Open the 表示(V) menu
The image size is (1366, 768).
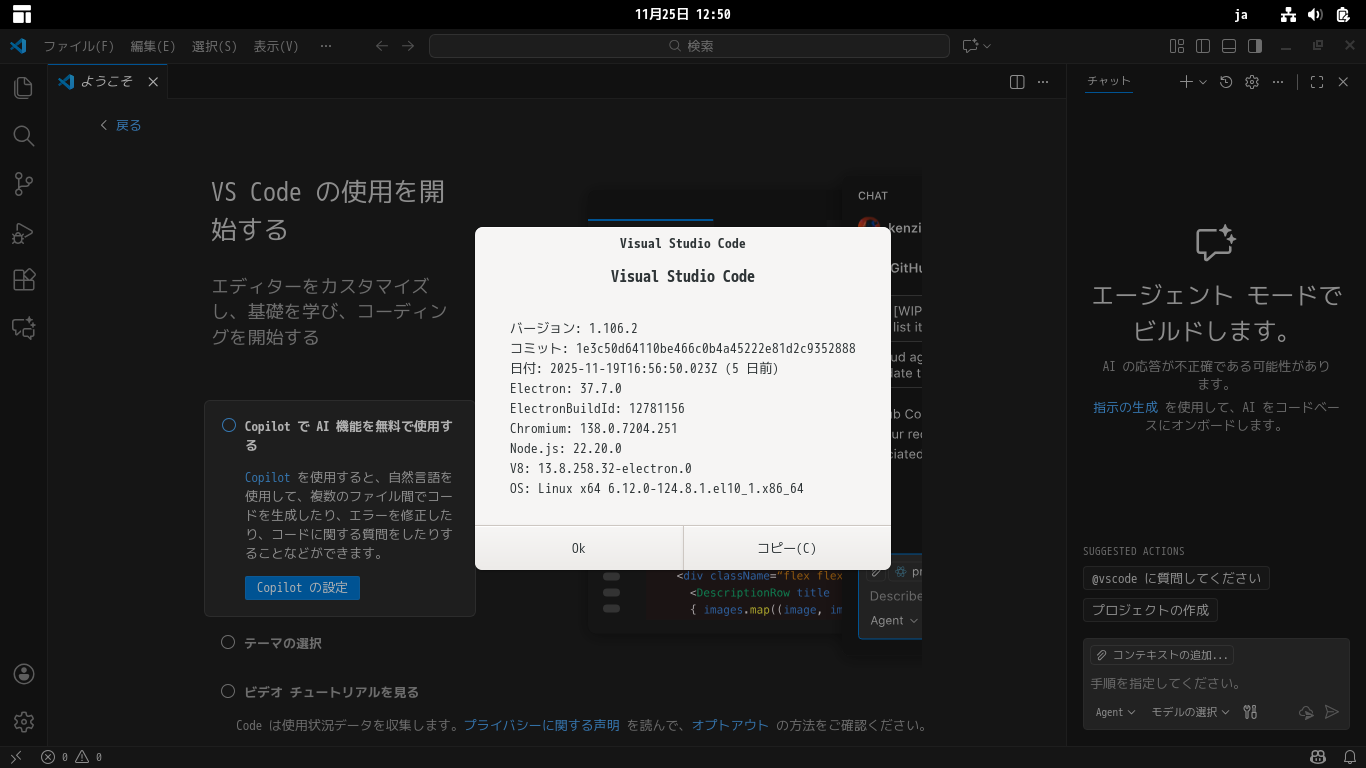[276, 46]
